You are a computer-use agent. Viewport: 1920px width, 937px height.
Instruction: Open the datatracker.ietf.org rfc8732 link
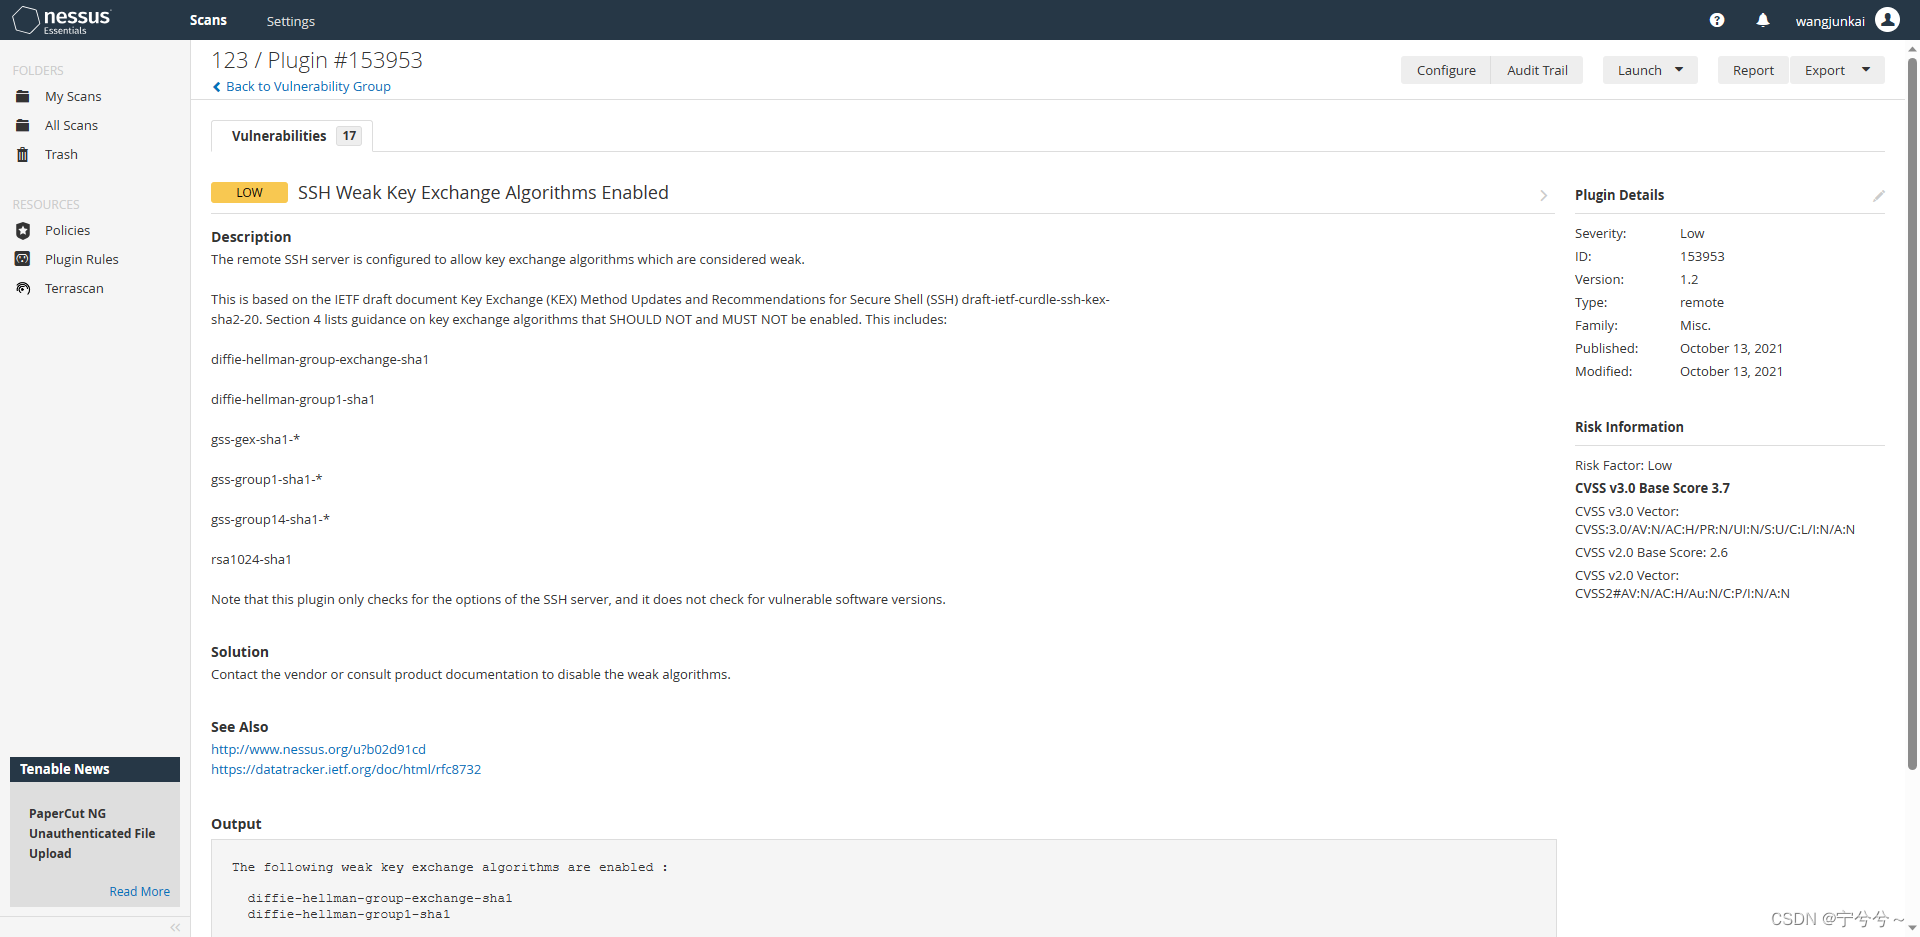click(x=346, y=770)
